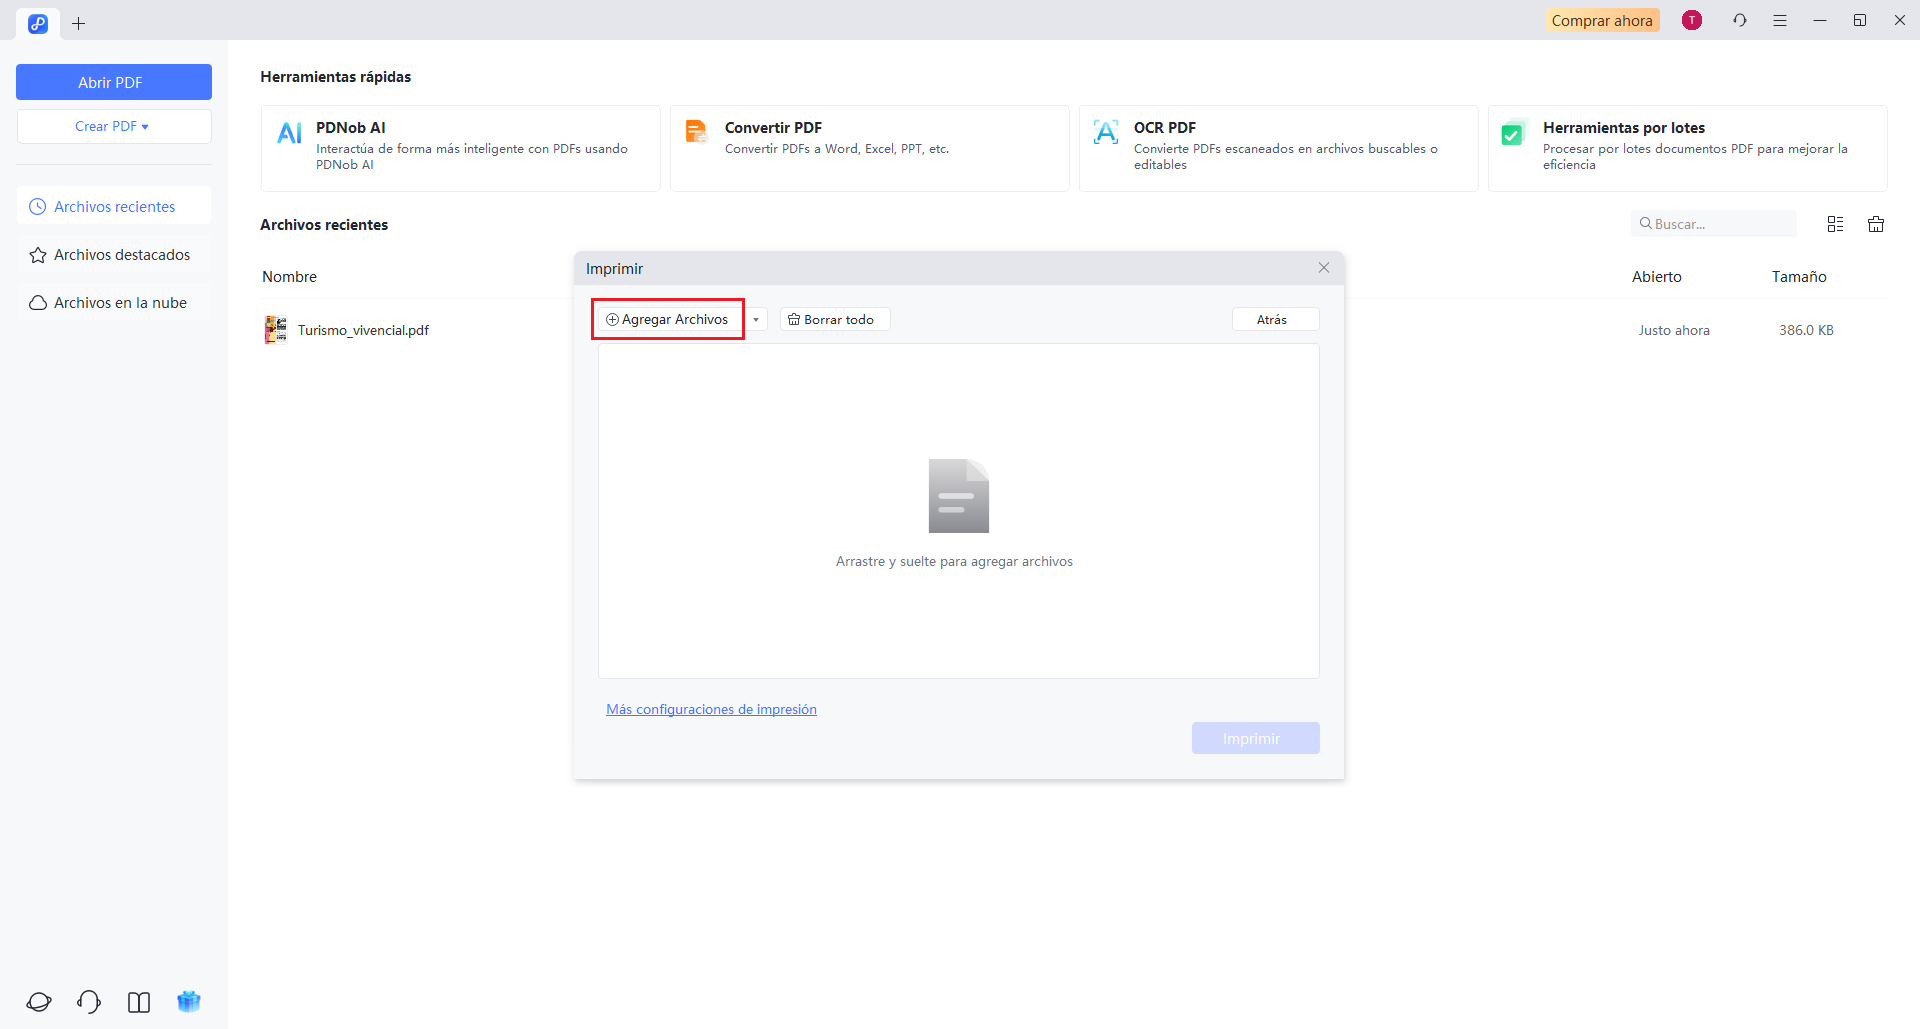Click the Buscar search field
Viewport: 1920px width, 1029px height.
click(1713, 223)
